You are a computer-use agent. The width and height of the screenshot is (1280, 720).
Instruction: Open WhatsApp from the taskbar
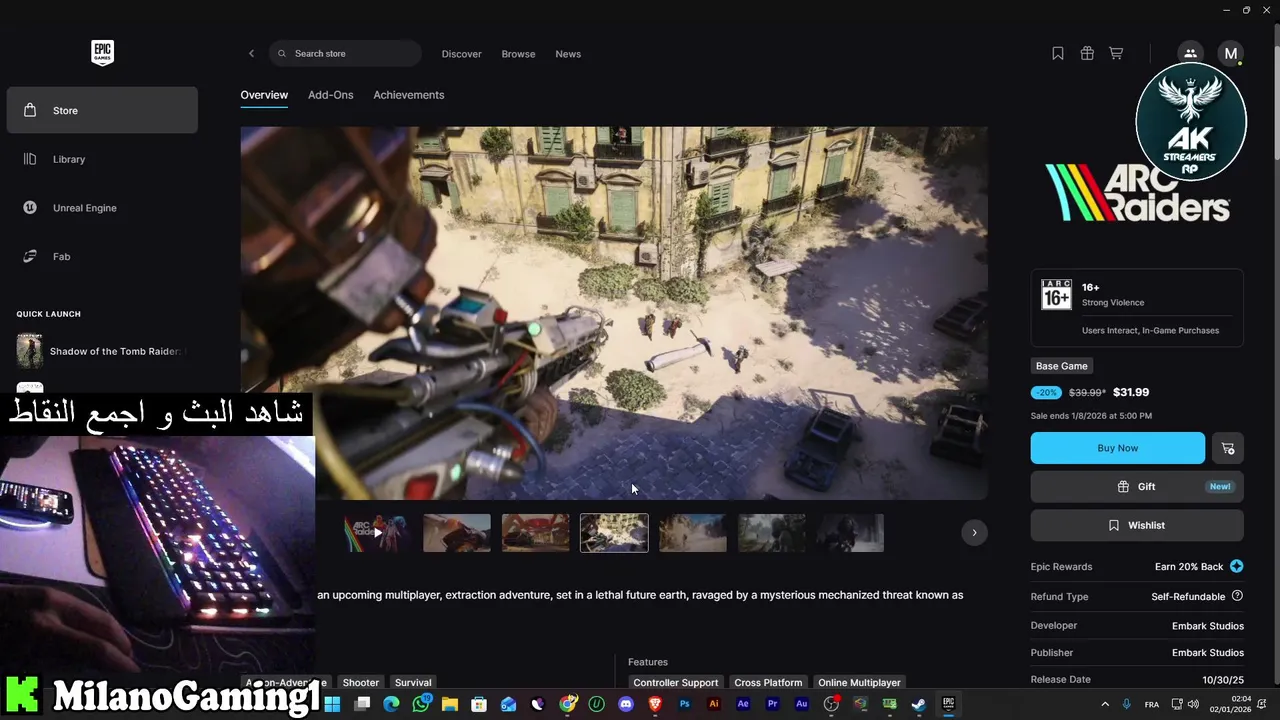point(421,704)
